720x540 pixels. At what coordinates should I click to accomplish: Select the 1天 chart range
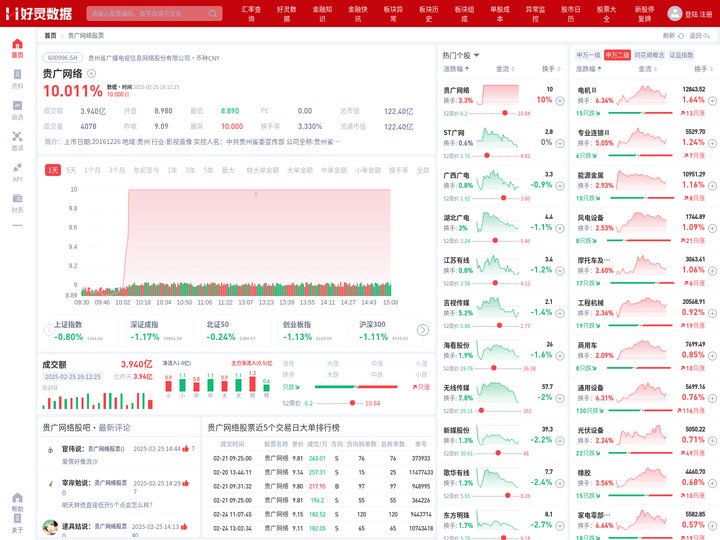(x=53, y=170)
